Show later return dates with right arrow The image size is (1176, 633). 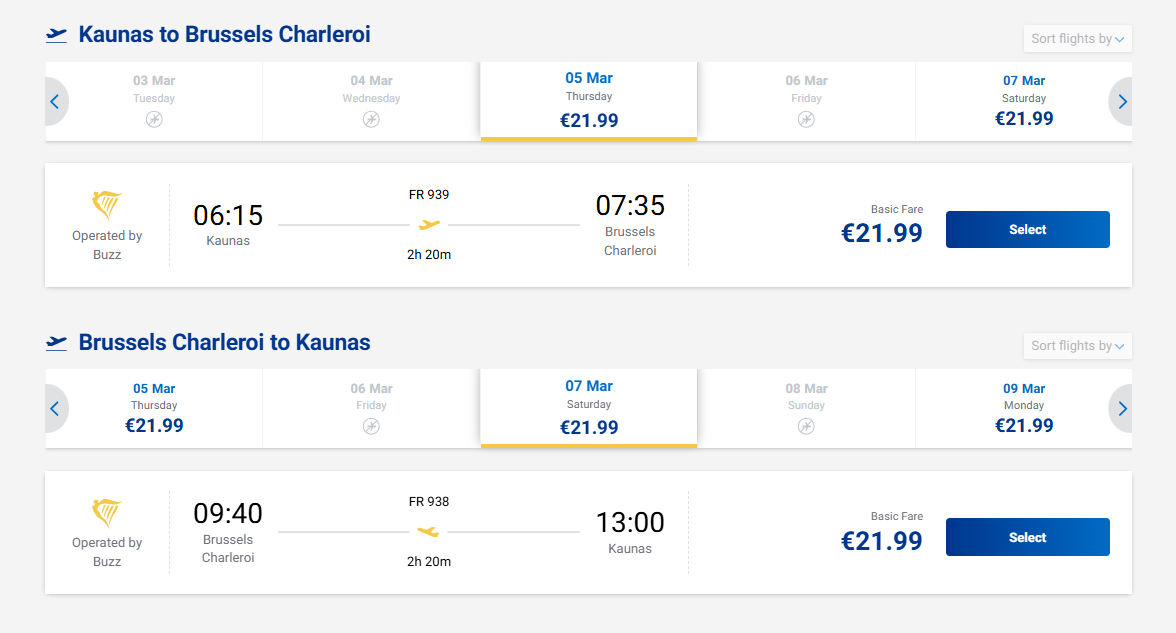[x=1122, y=408]
